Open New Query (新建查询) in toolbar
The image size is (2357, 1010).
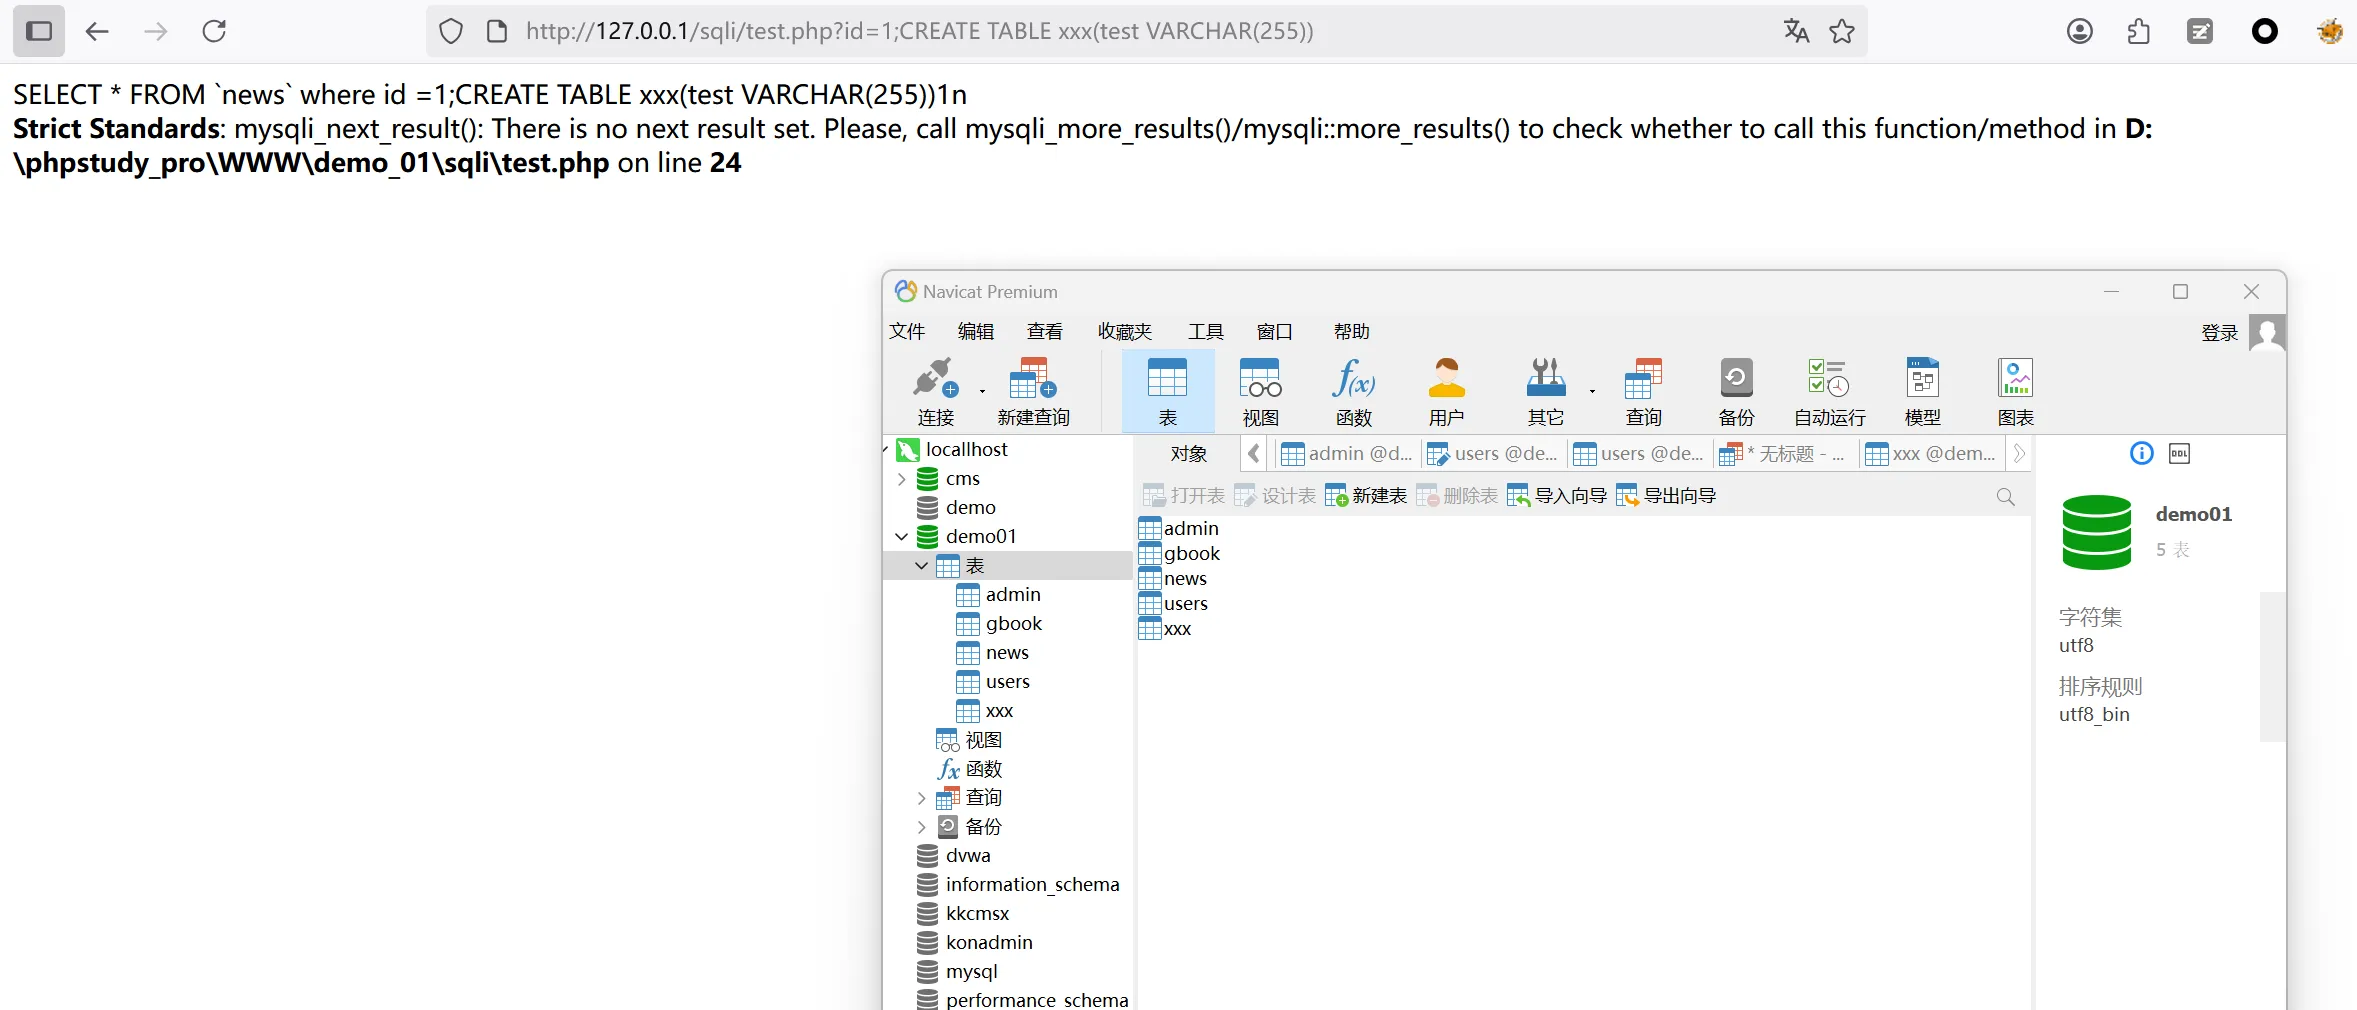(x=1033, y=390)
